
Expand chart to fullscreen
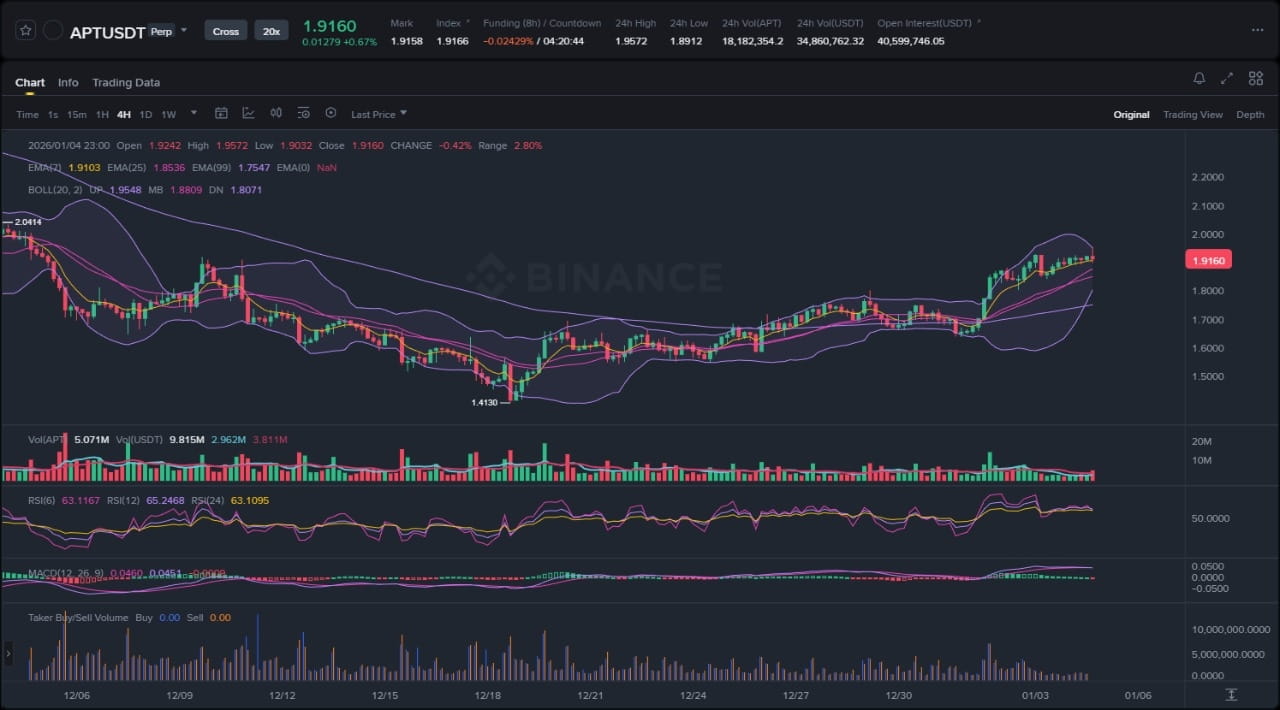[1227, 78]
